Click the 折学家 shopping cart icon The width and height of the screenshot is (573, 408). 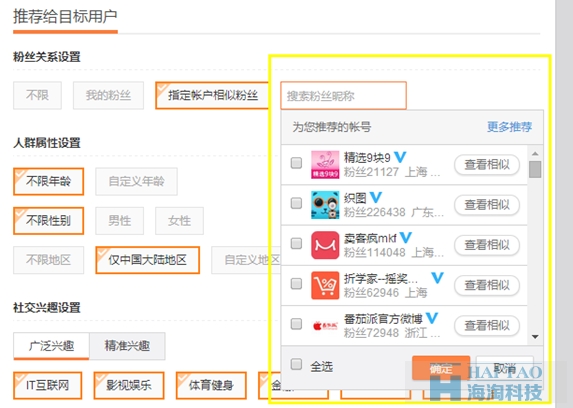[325, 285]
